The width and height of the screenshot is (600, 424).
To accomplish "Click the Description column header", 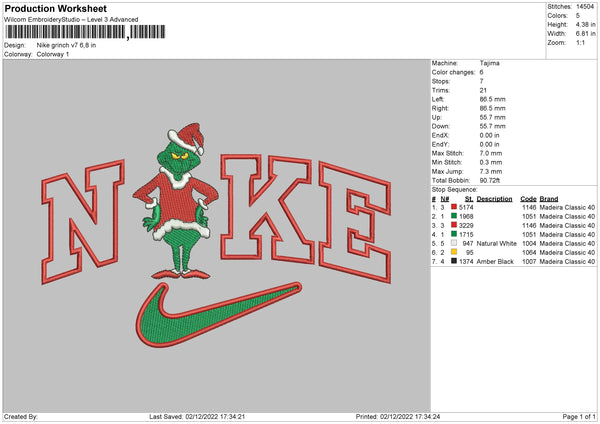I will (x=494, y=199).
